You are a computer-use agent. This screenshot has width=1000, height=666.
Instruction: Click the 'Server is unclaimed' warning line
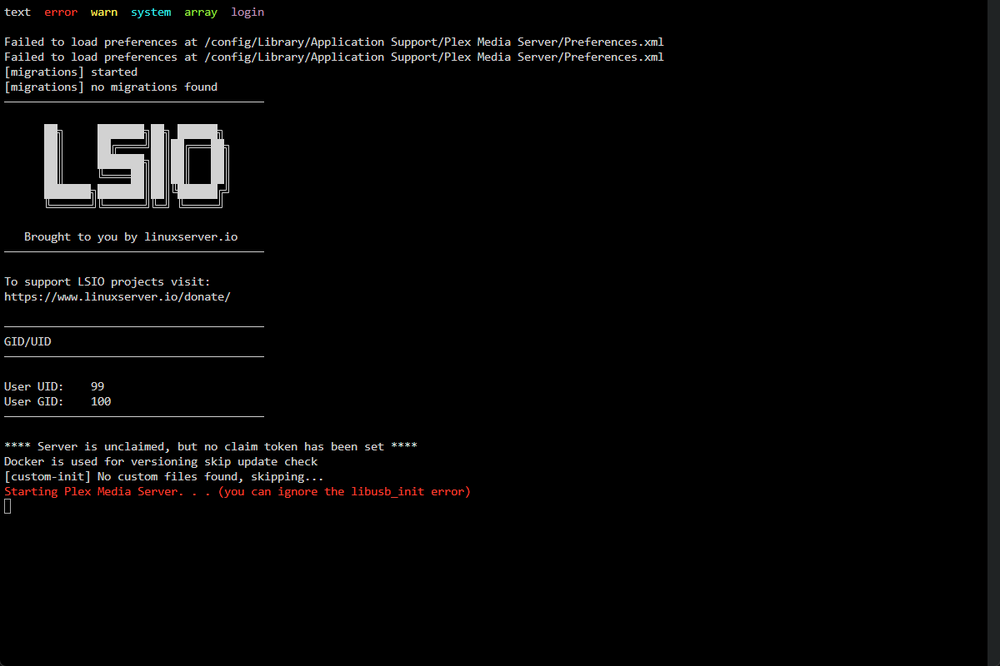click(x=210, y=447)
